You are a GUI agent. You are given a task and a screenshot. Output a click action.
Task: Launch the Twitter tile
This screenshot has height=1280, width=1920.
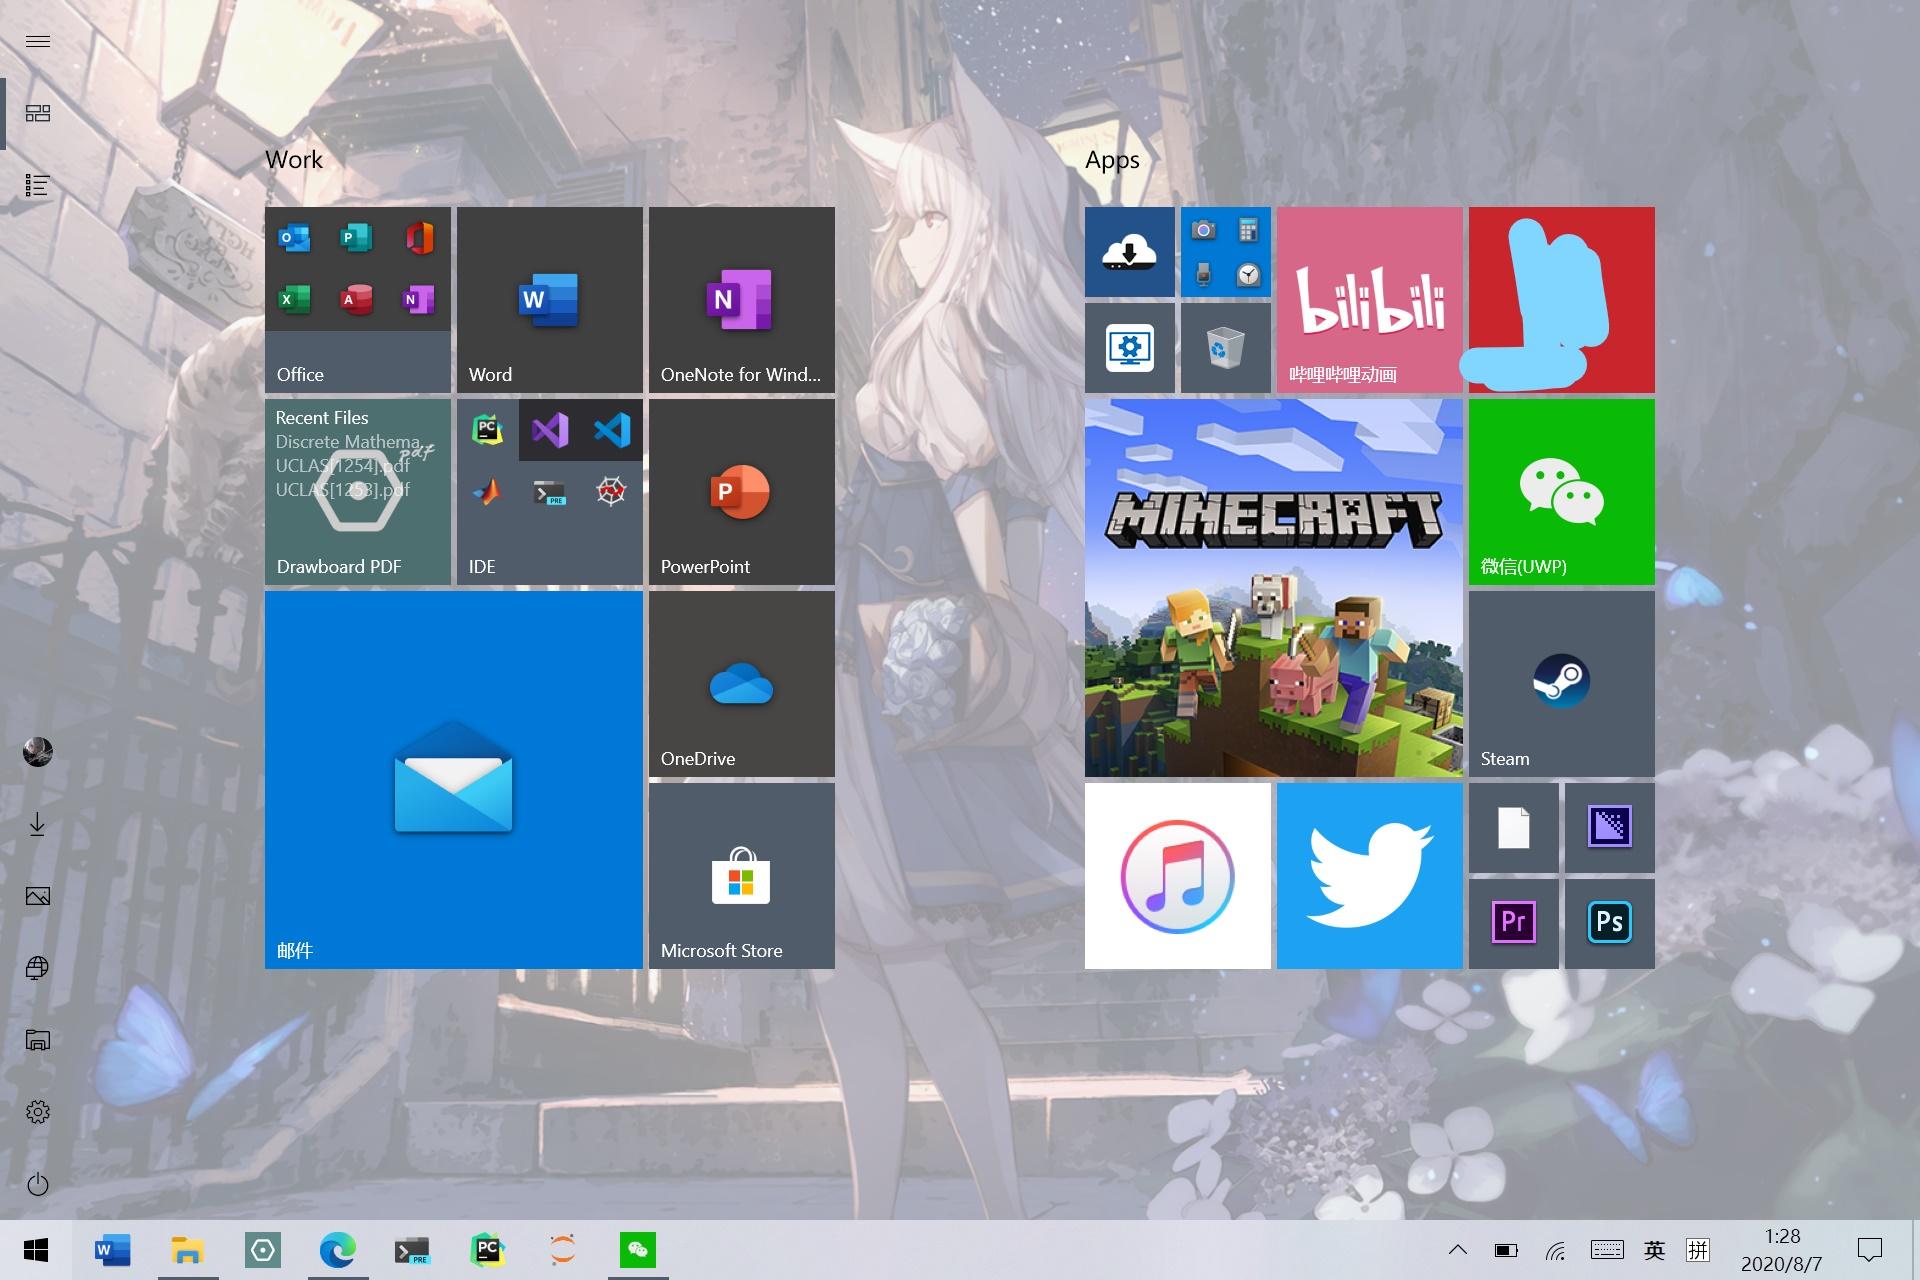pyautogui.click(x=1369, y=875)
